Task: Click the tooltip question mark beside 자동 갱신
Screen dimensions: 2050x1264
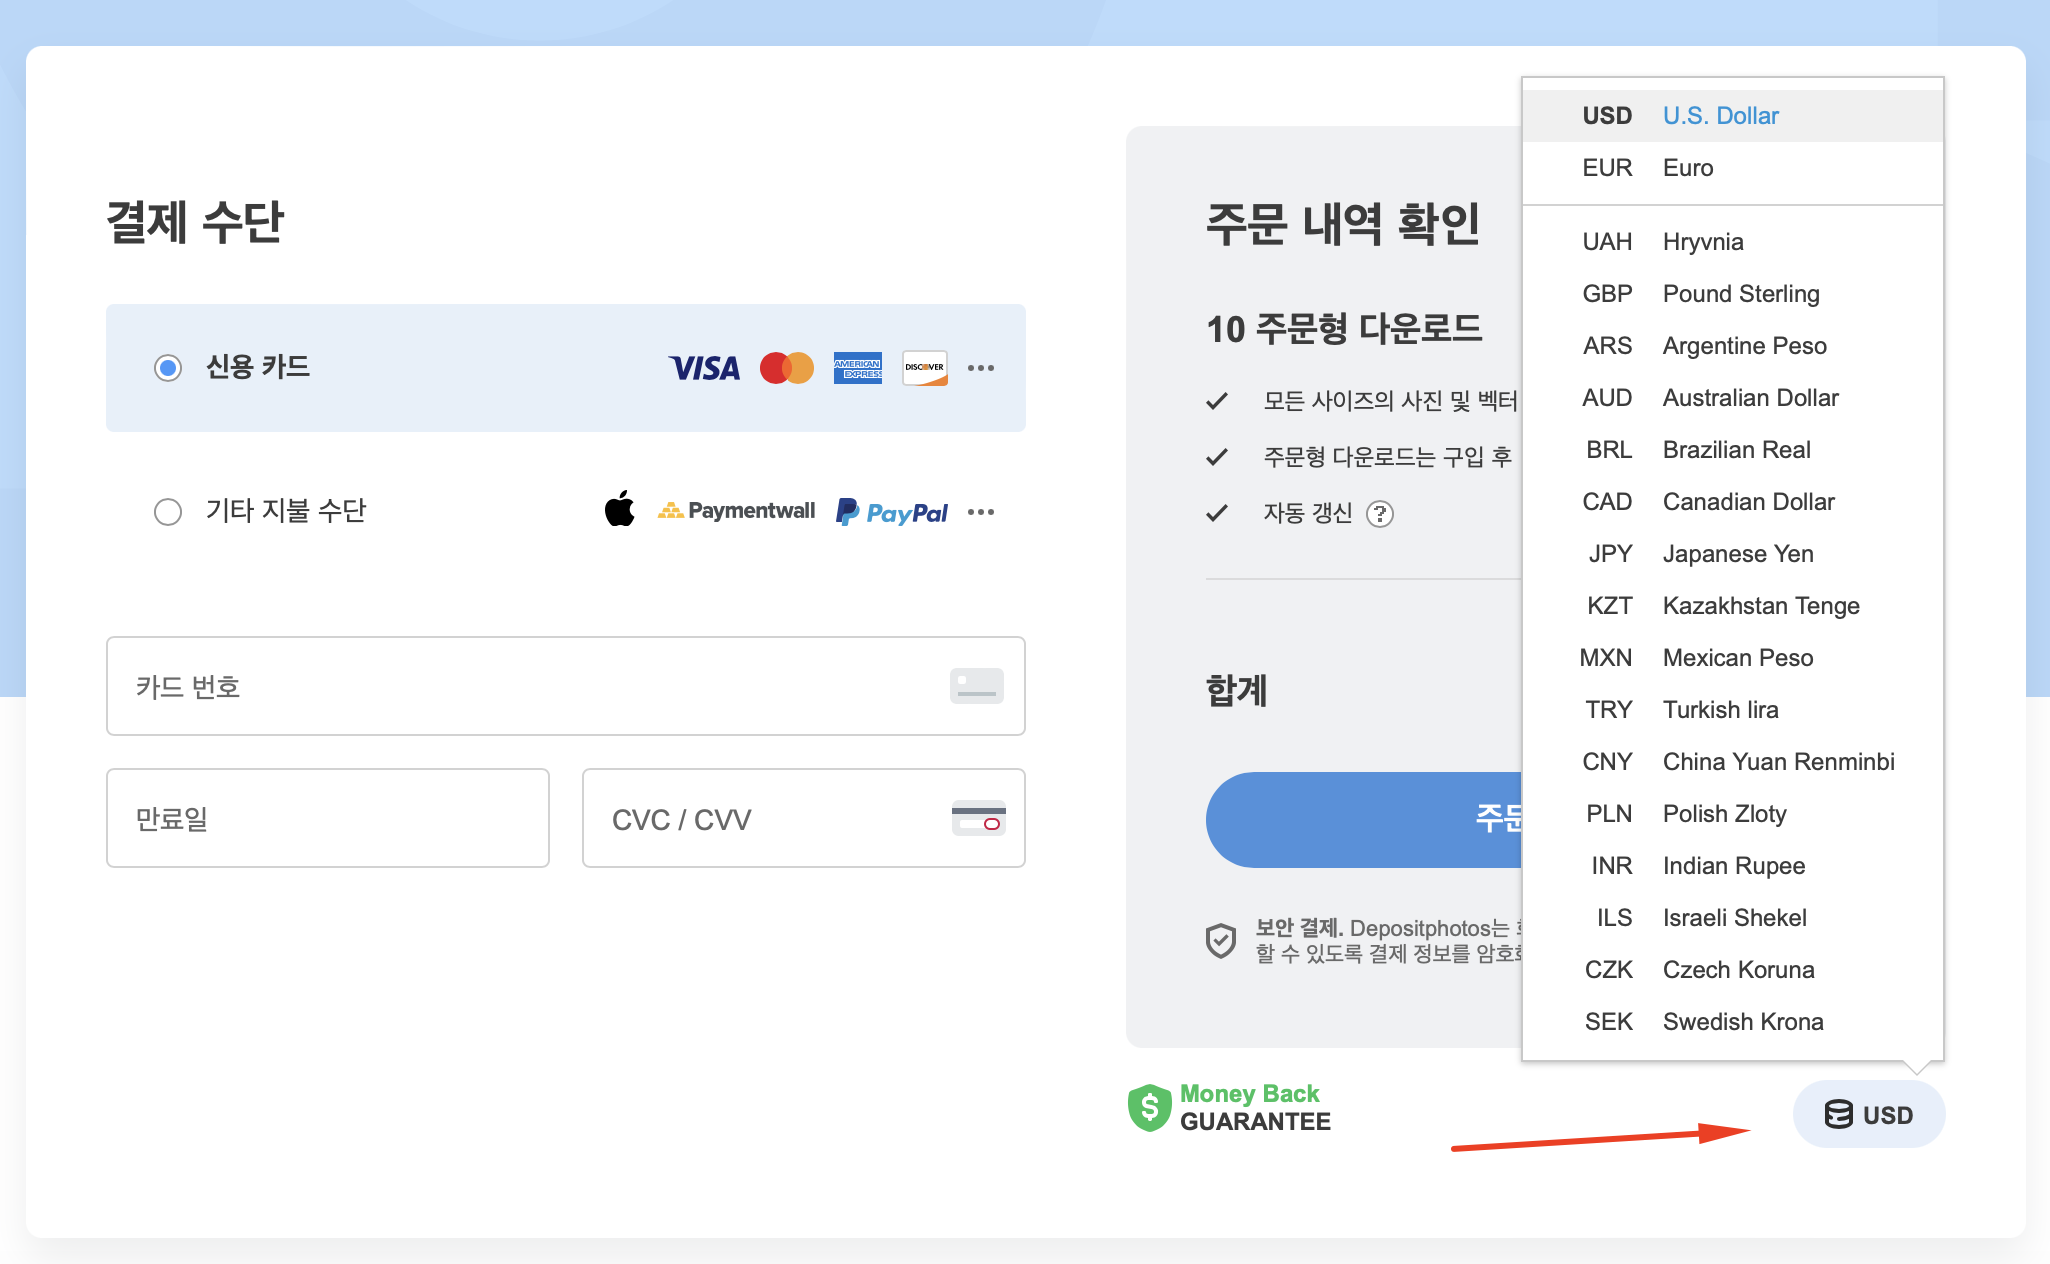Action: 1382,514
